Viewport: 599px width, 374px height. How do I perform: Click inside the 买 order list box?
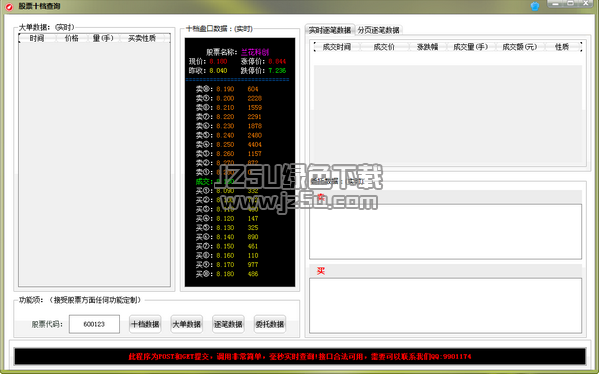(x=445, y=305)
